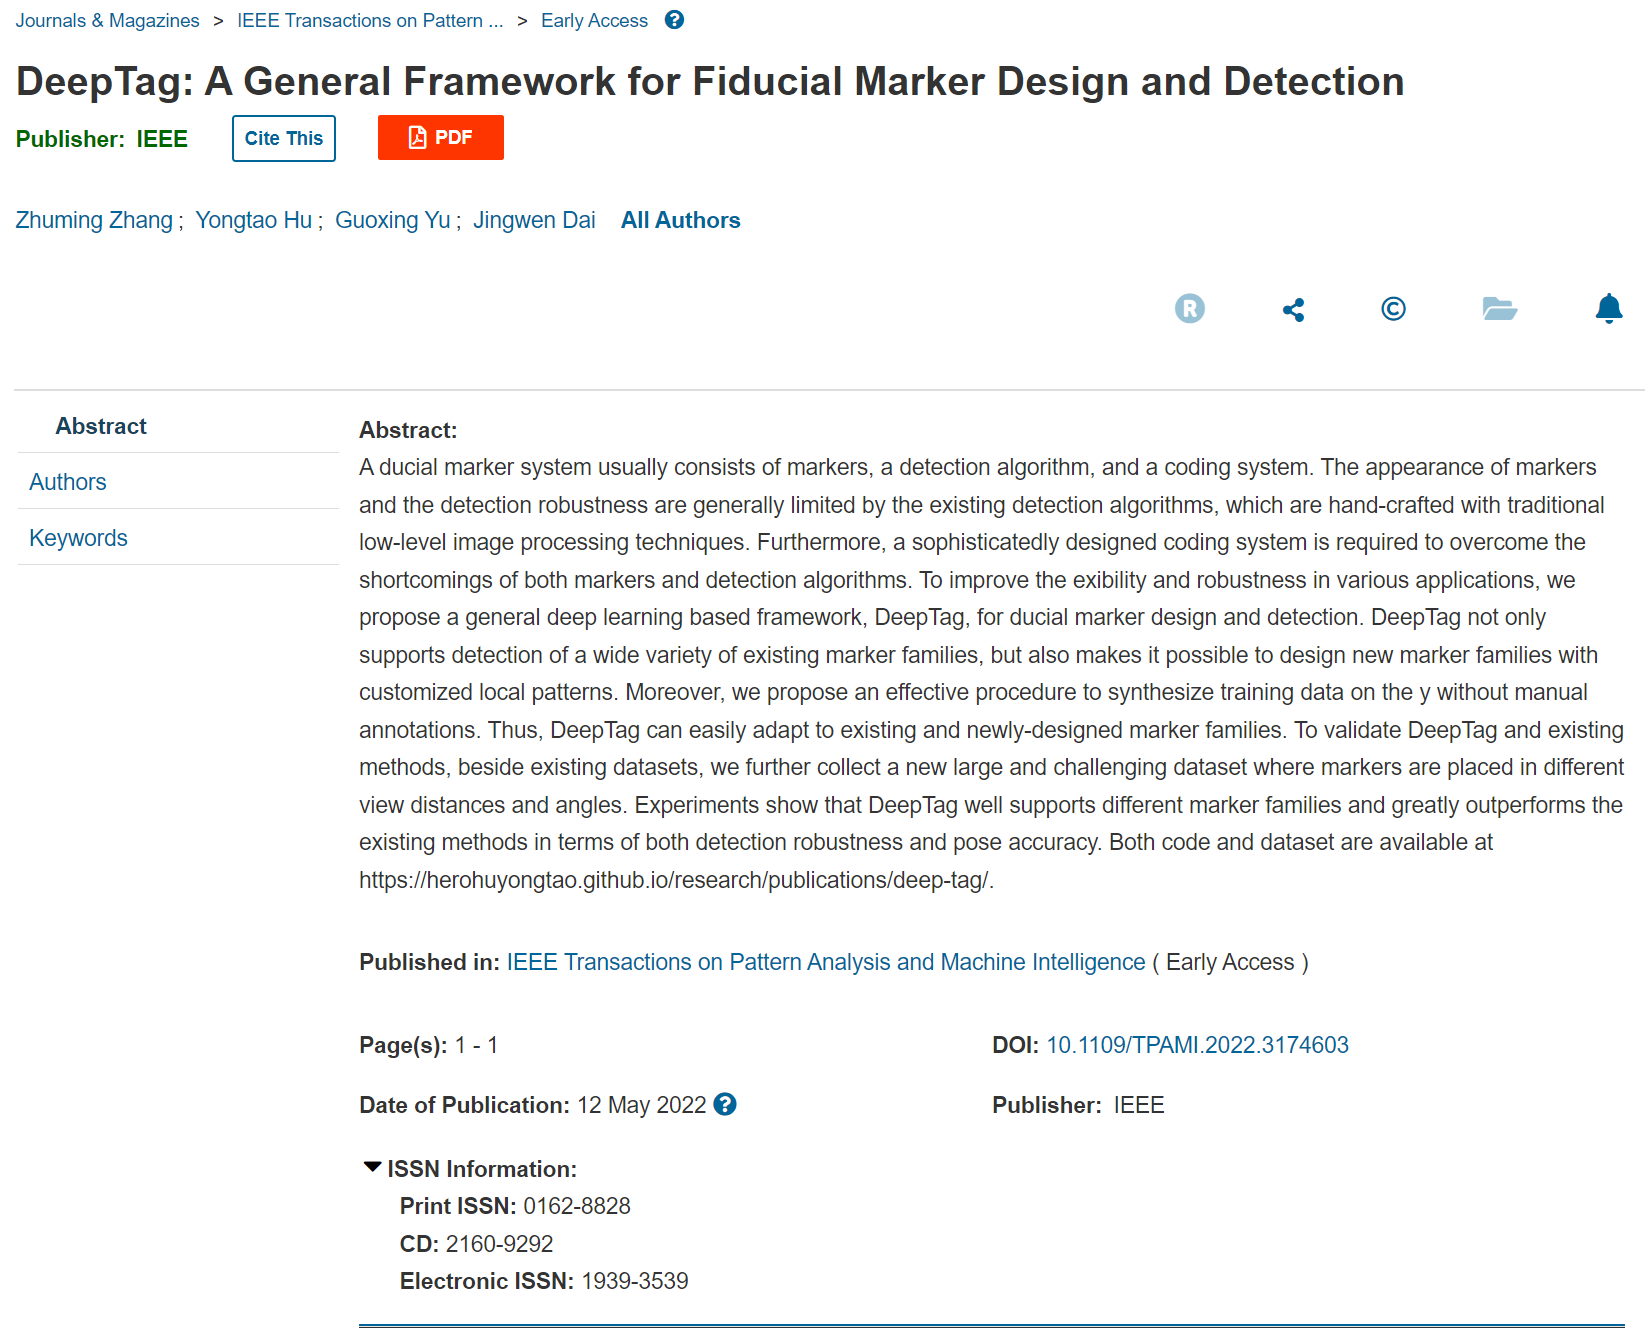
Task: Click the share icon
Action: (x=1293, y=310)
